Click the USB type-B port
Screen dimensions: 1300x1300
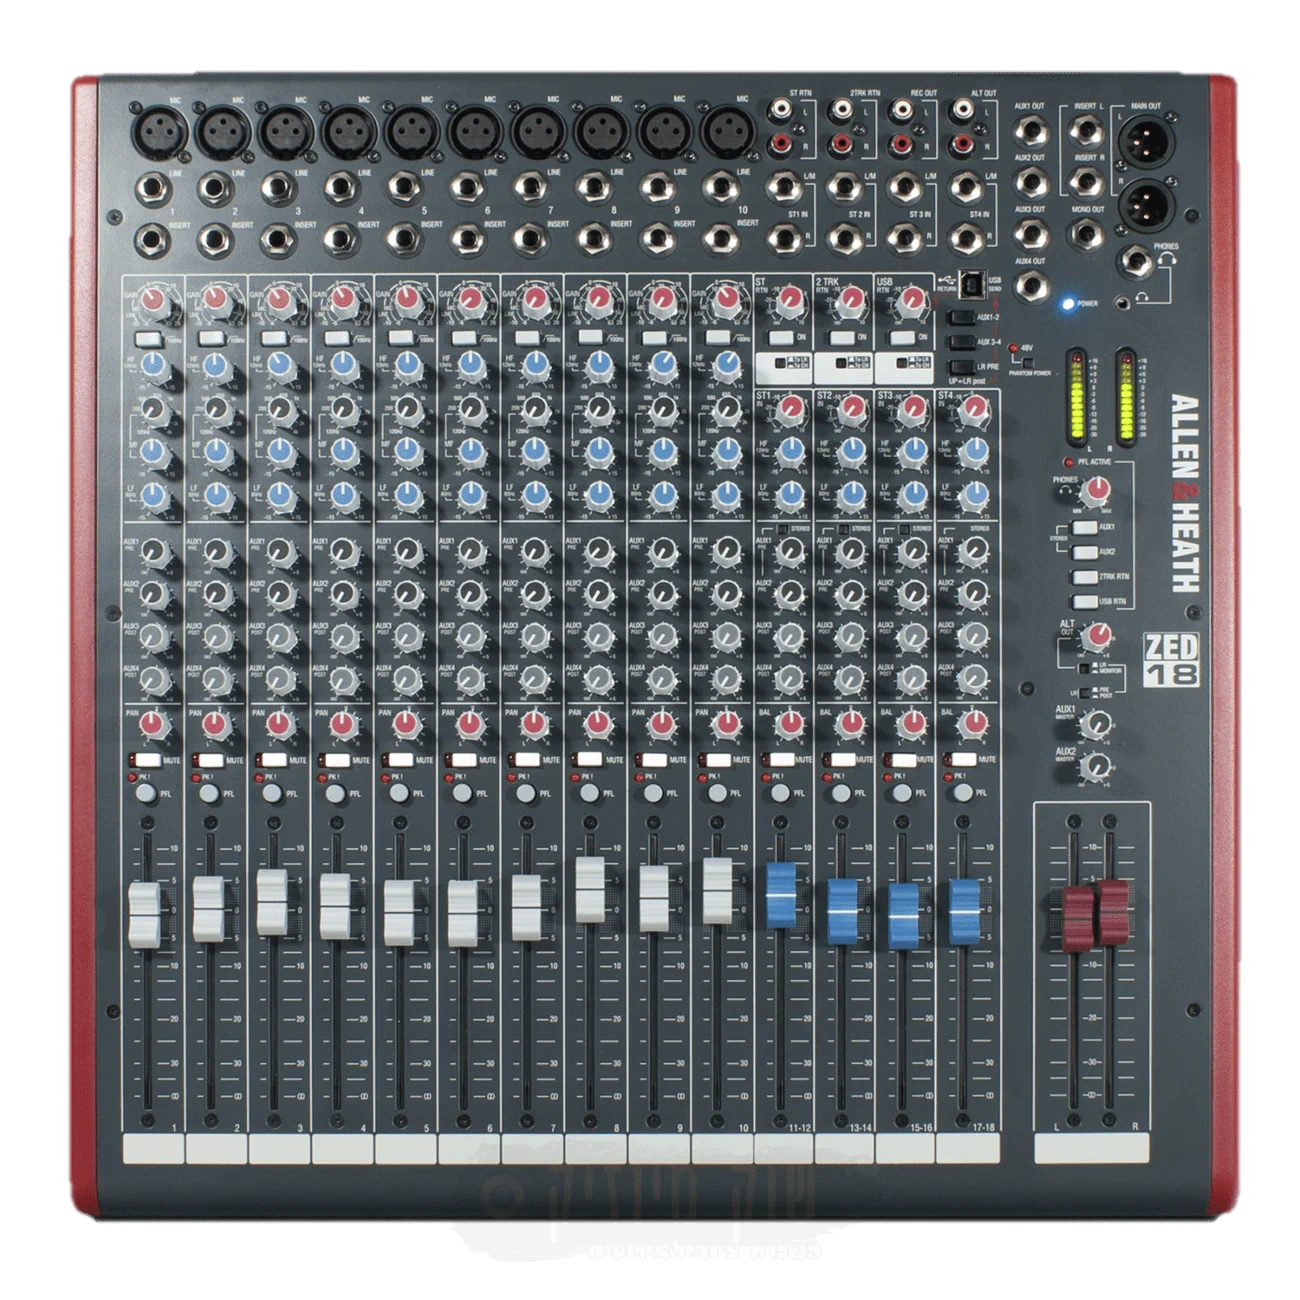[x=972, y=283]
